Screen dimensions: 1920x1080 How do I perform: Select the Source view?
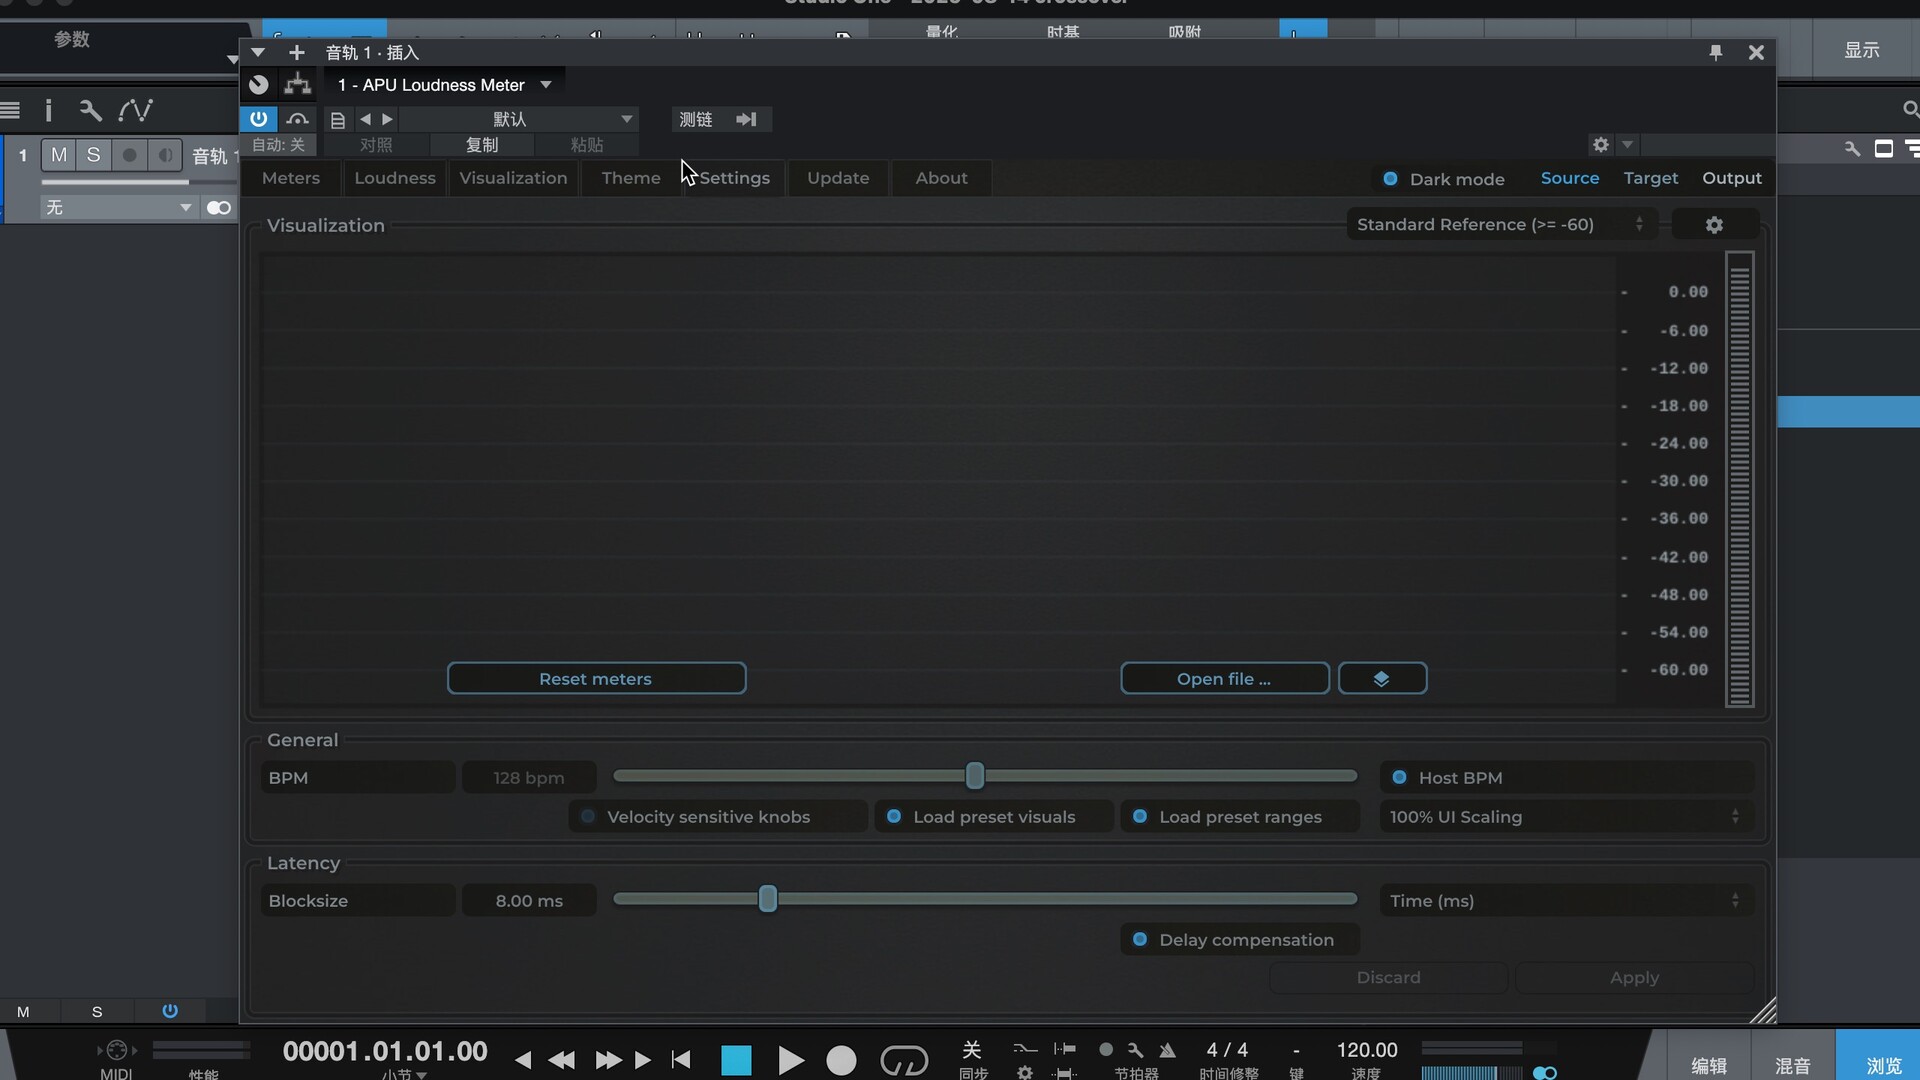pyautogui.click(x=1570, y=178)
